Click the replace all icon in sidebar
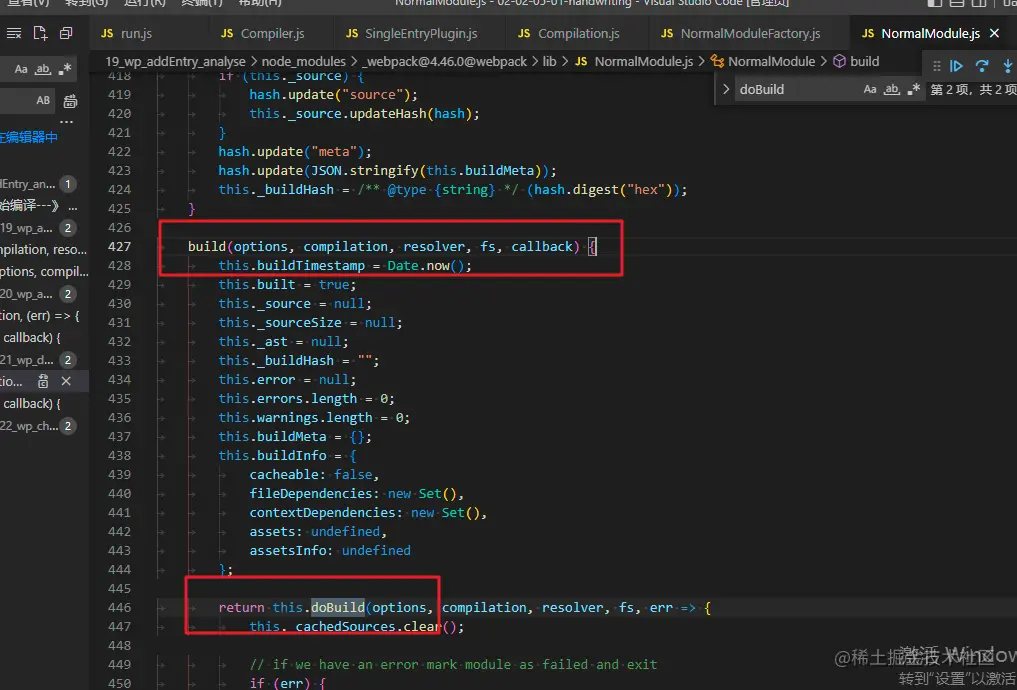Viewport: 1017px width, 690px height. 71,101
